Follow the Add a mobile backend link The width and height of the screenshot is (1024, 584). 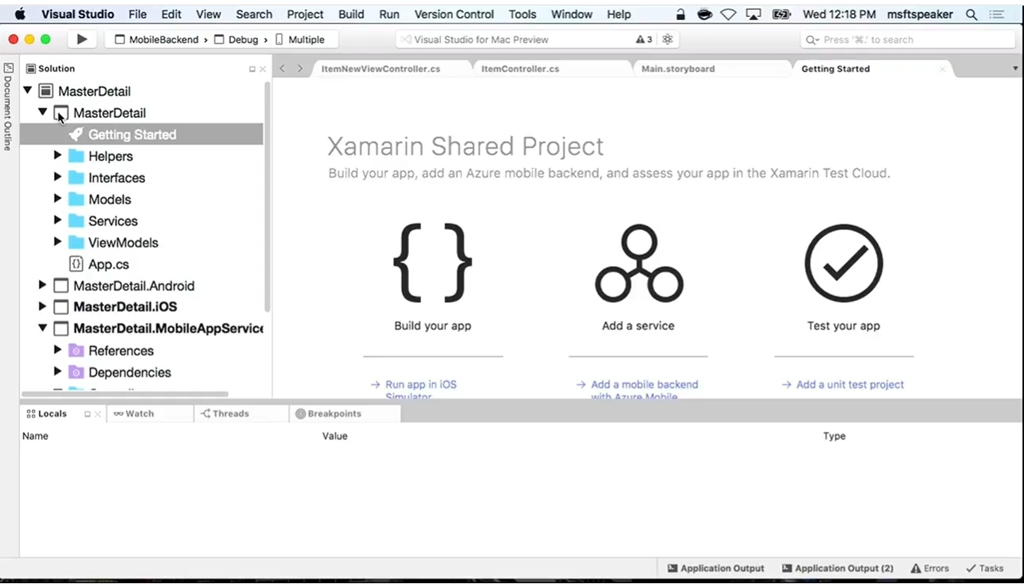click(x=645, y=390)
